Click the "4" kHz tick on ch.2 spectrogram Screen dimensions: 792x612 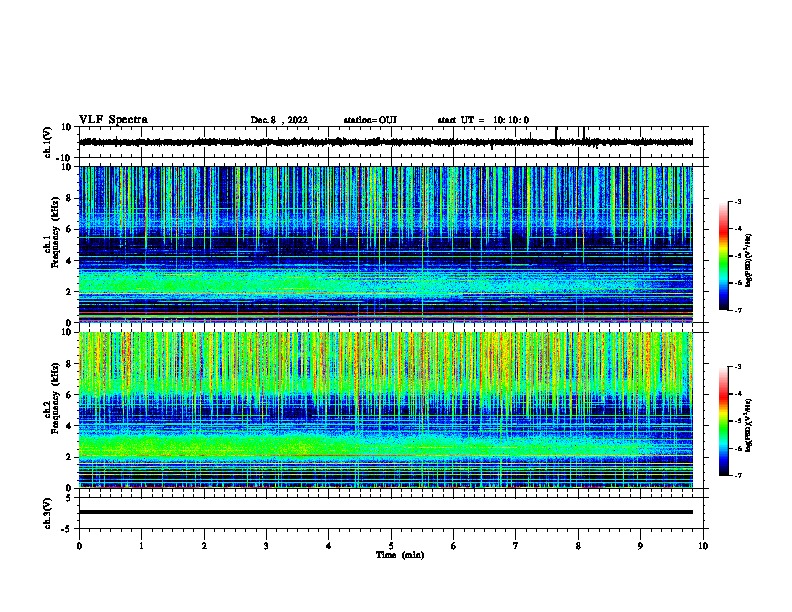tap(69, 426)
